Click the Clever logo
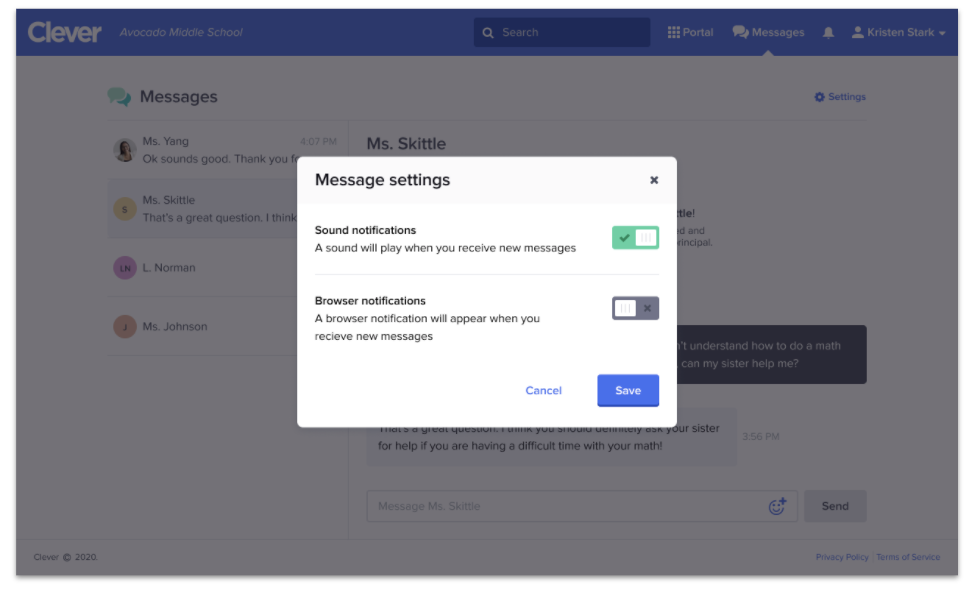Image resolution: width=972 pixels, height=593 pixels. pos(64,32)
